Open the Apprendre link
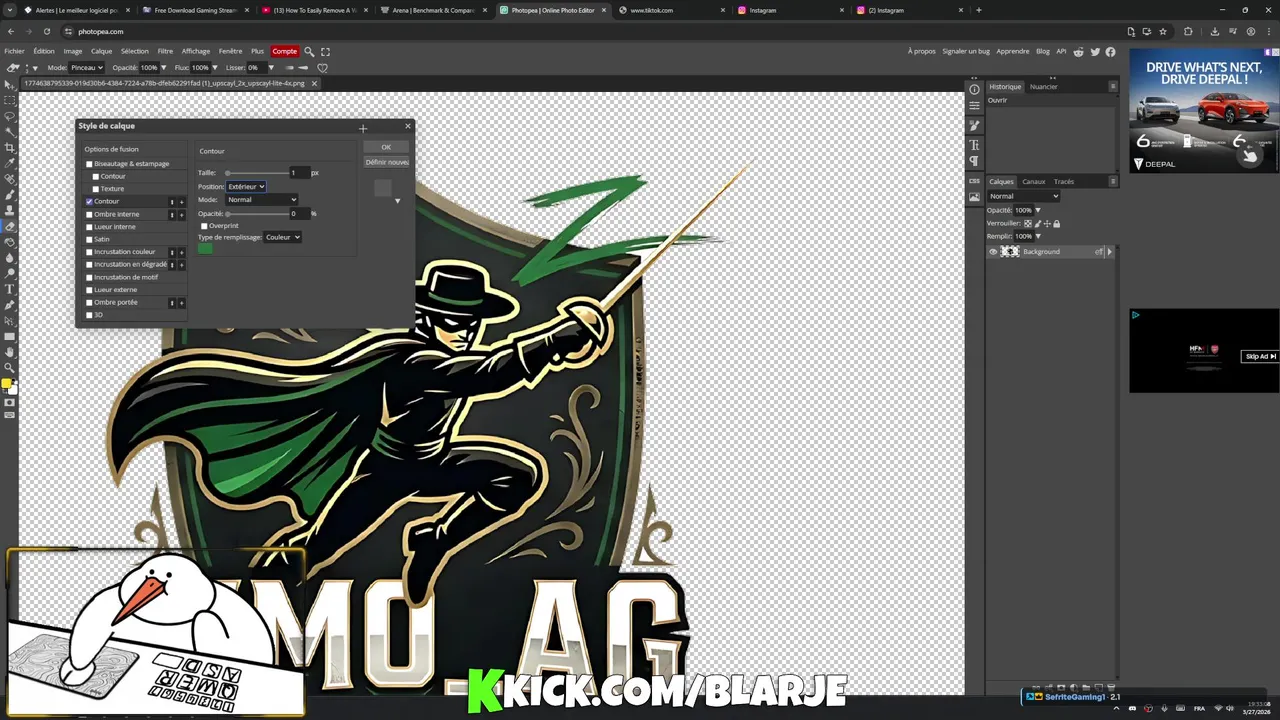The width and height of the screenshot is (1280, 720). point(1013,51)
